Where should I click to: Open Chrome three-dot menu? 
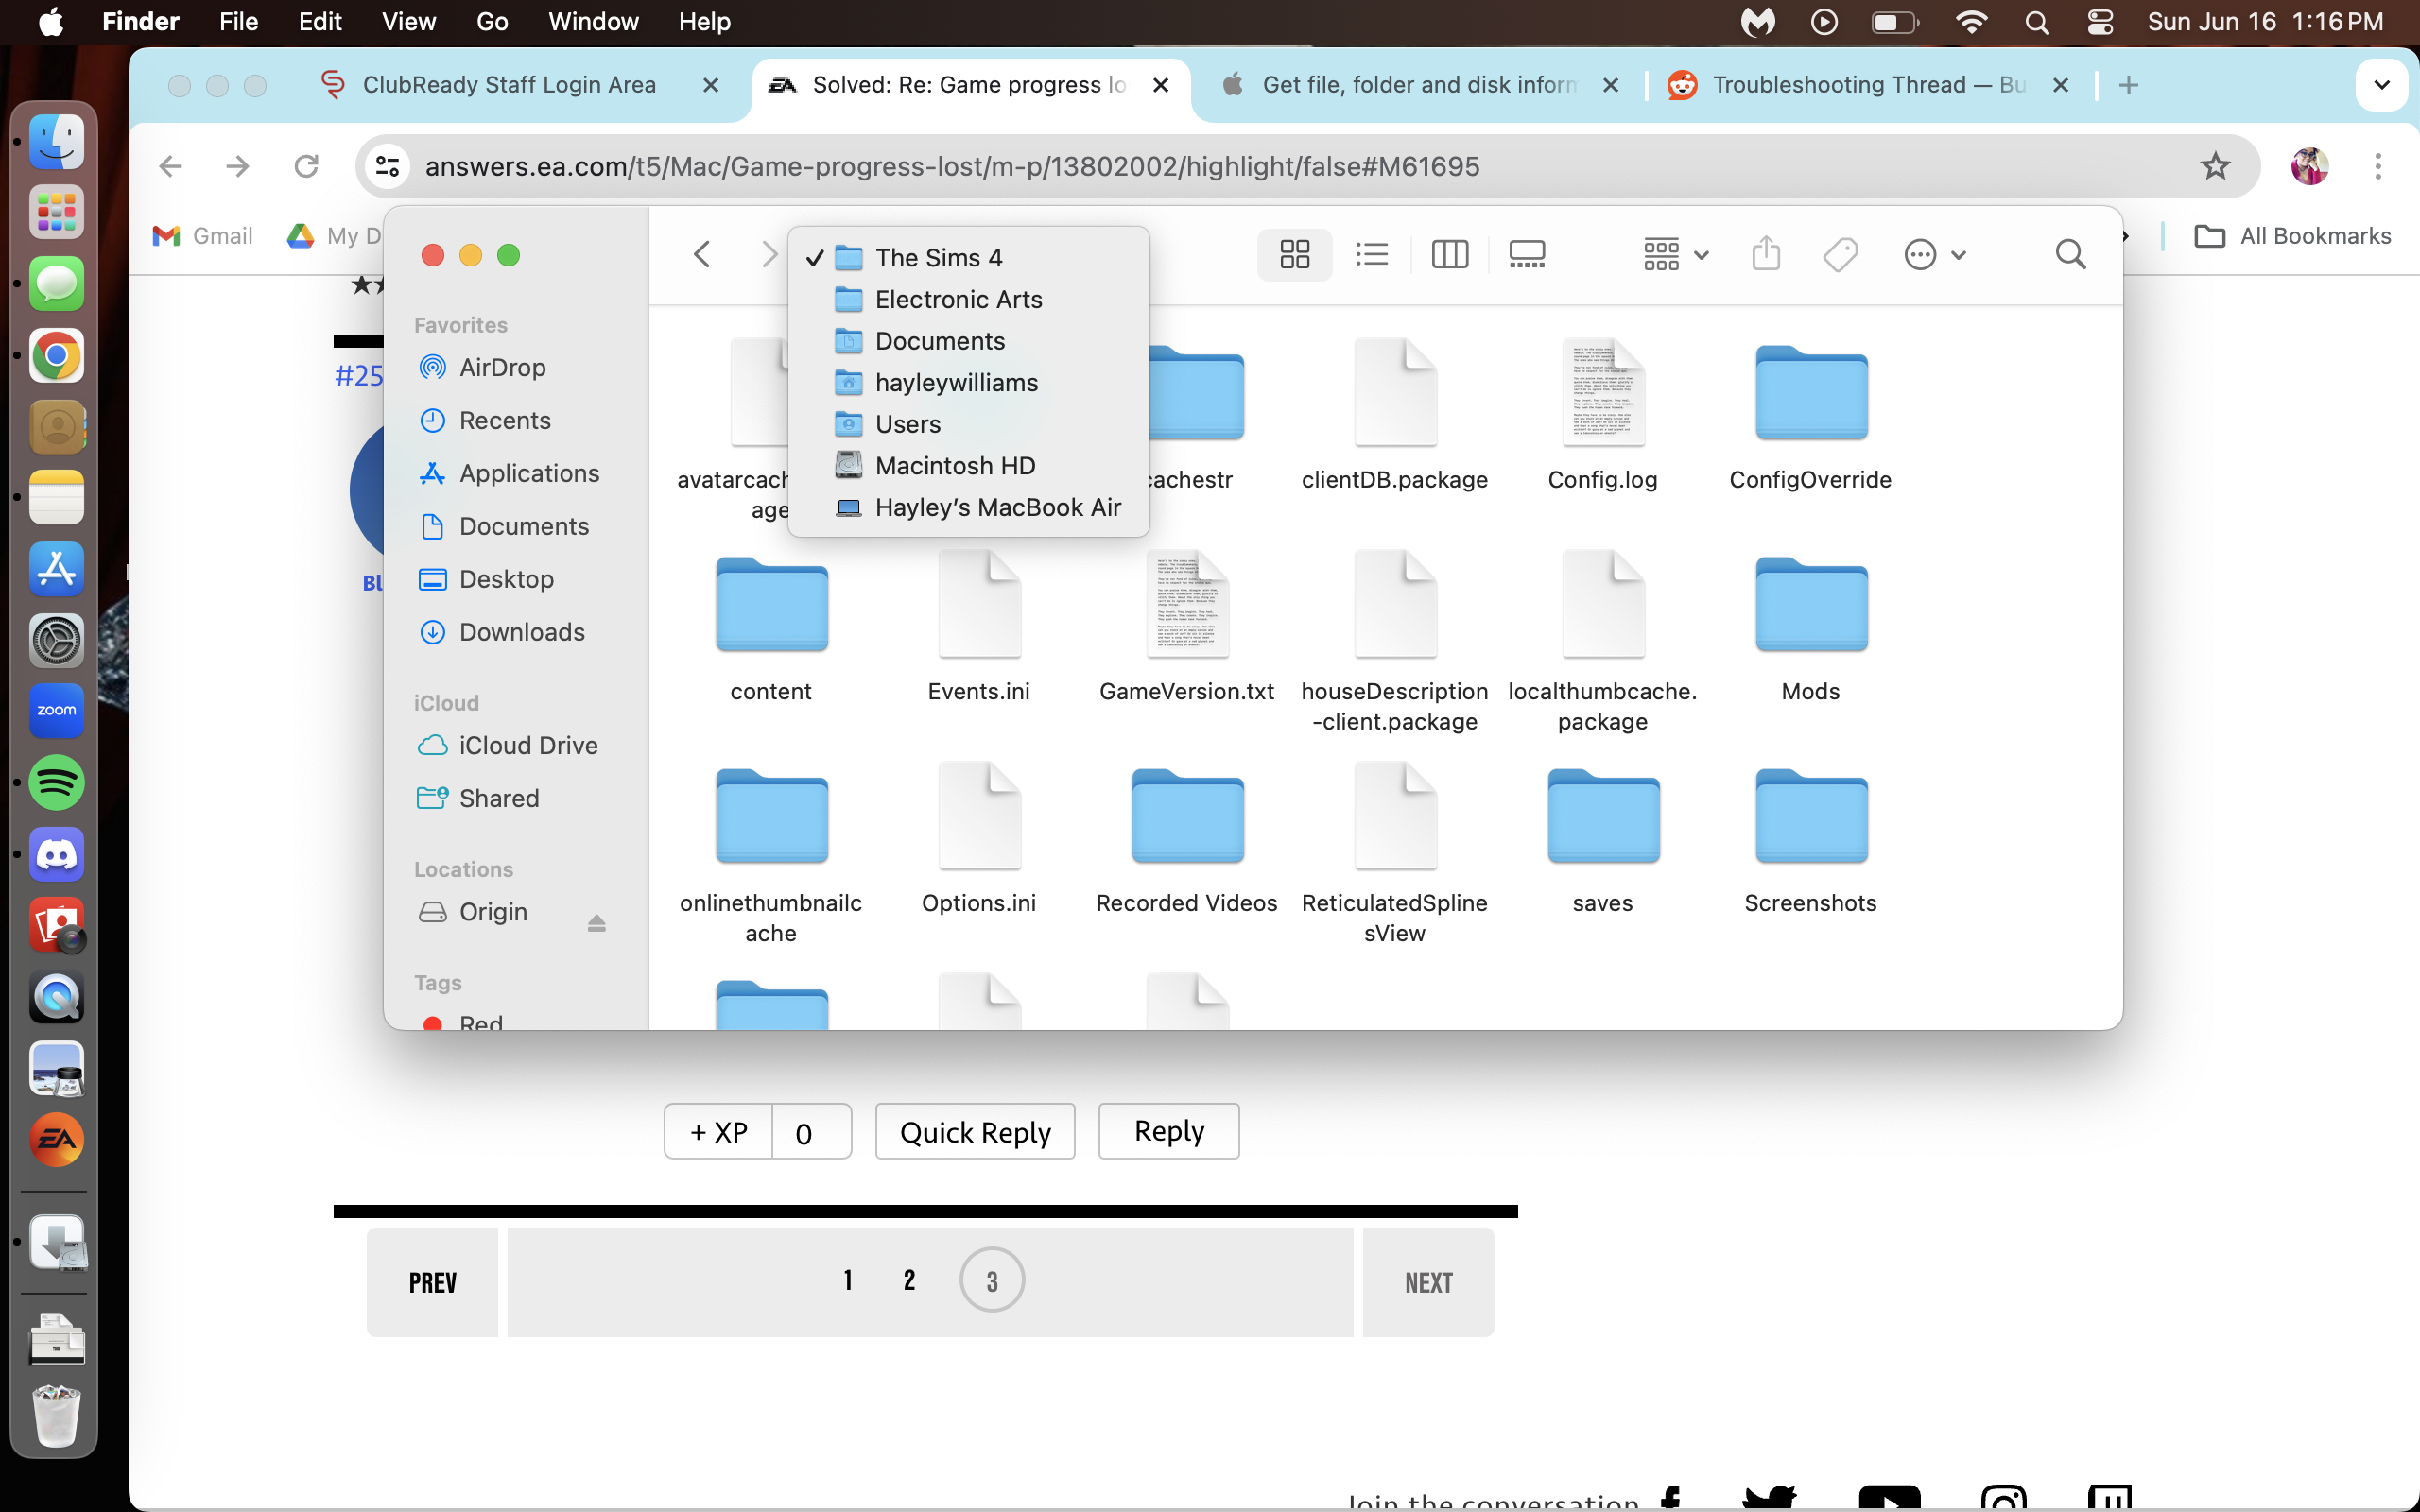click(x=2378, y=166)
